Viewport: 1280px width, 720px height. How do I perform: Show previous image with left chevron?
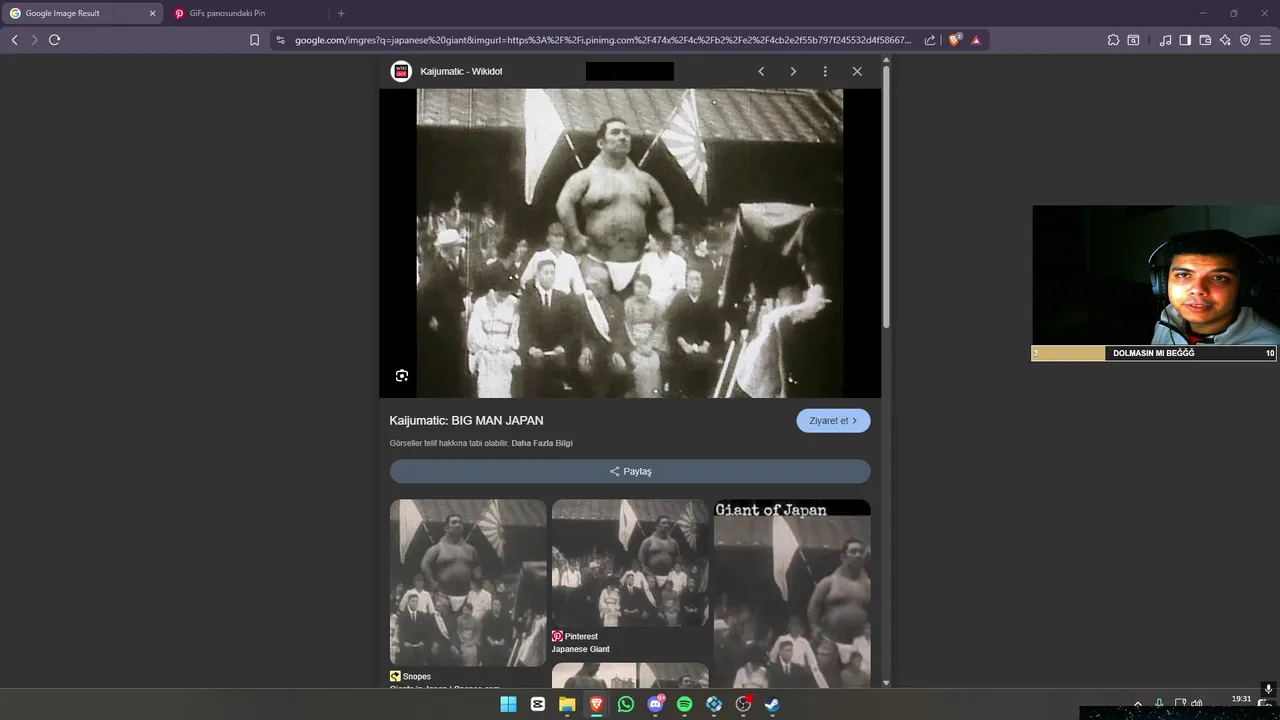click(761, 71)
